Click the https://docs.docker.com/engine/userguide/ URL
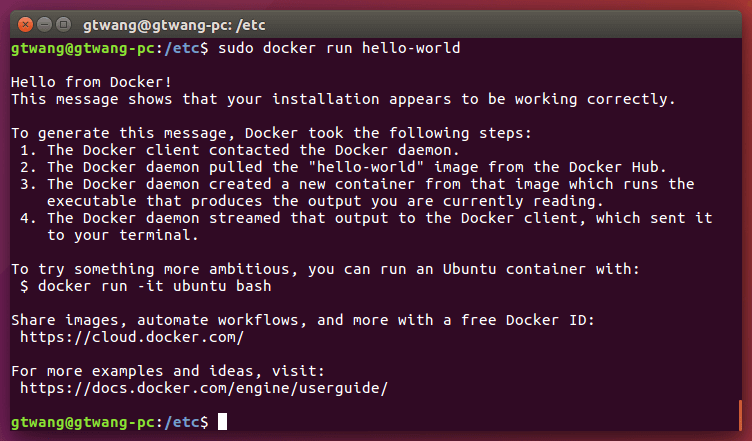Screen dimensions: 752x441 (204, 388)
